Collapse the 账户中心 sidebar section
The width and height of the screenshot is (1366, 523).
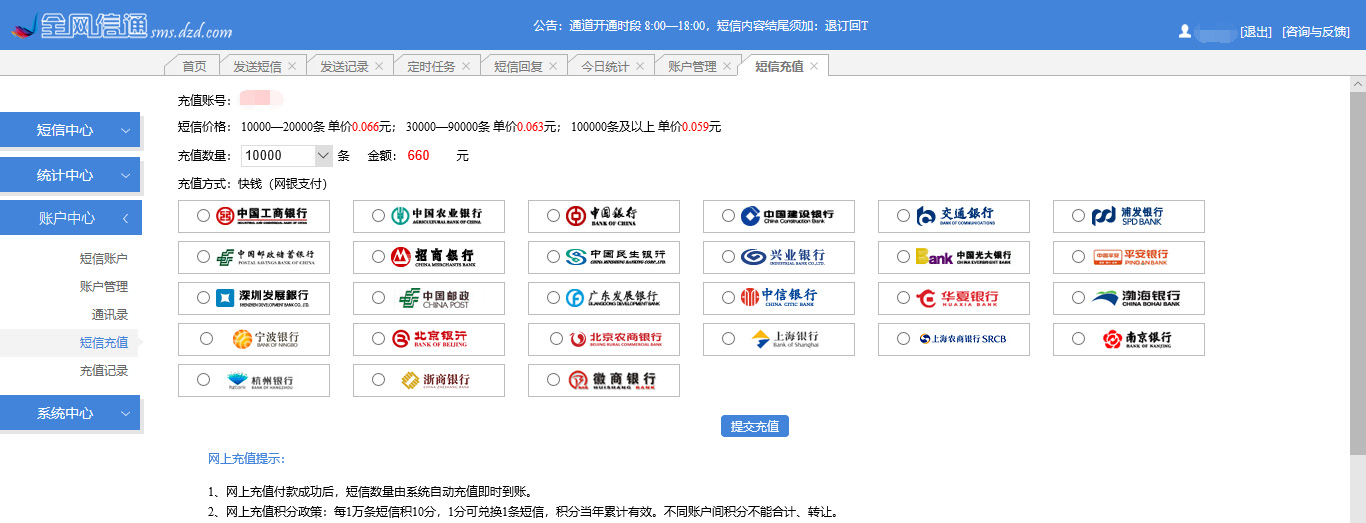(70, 217)
